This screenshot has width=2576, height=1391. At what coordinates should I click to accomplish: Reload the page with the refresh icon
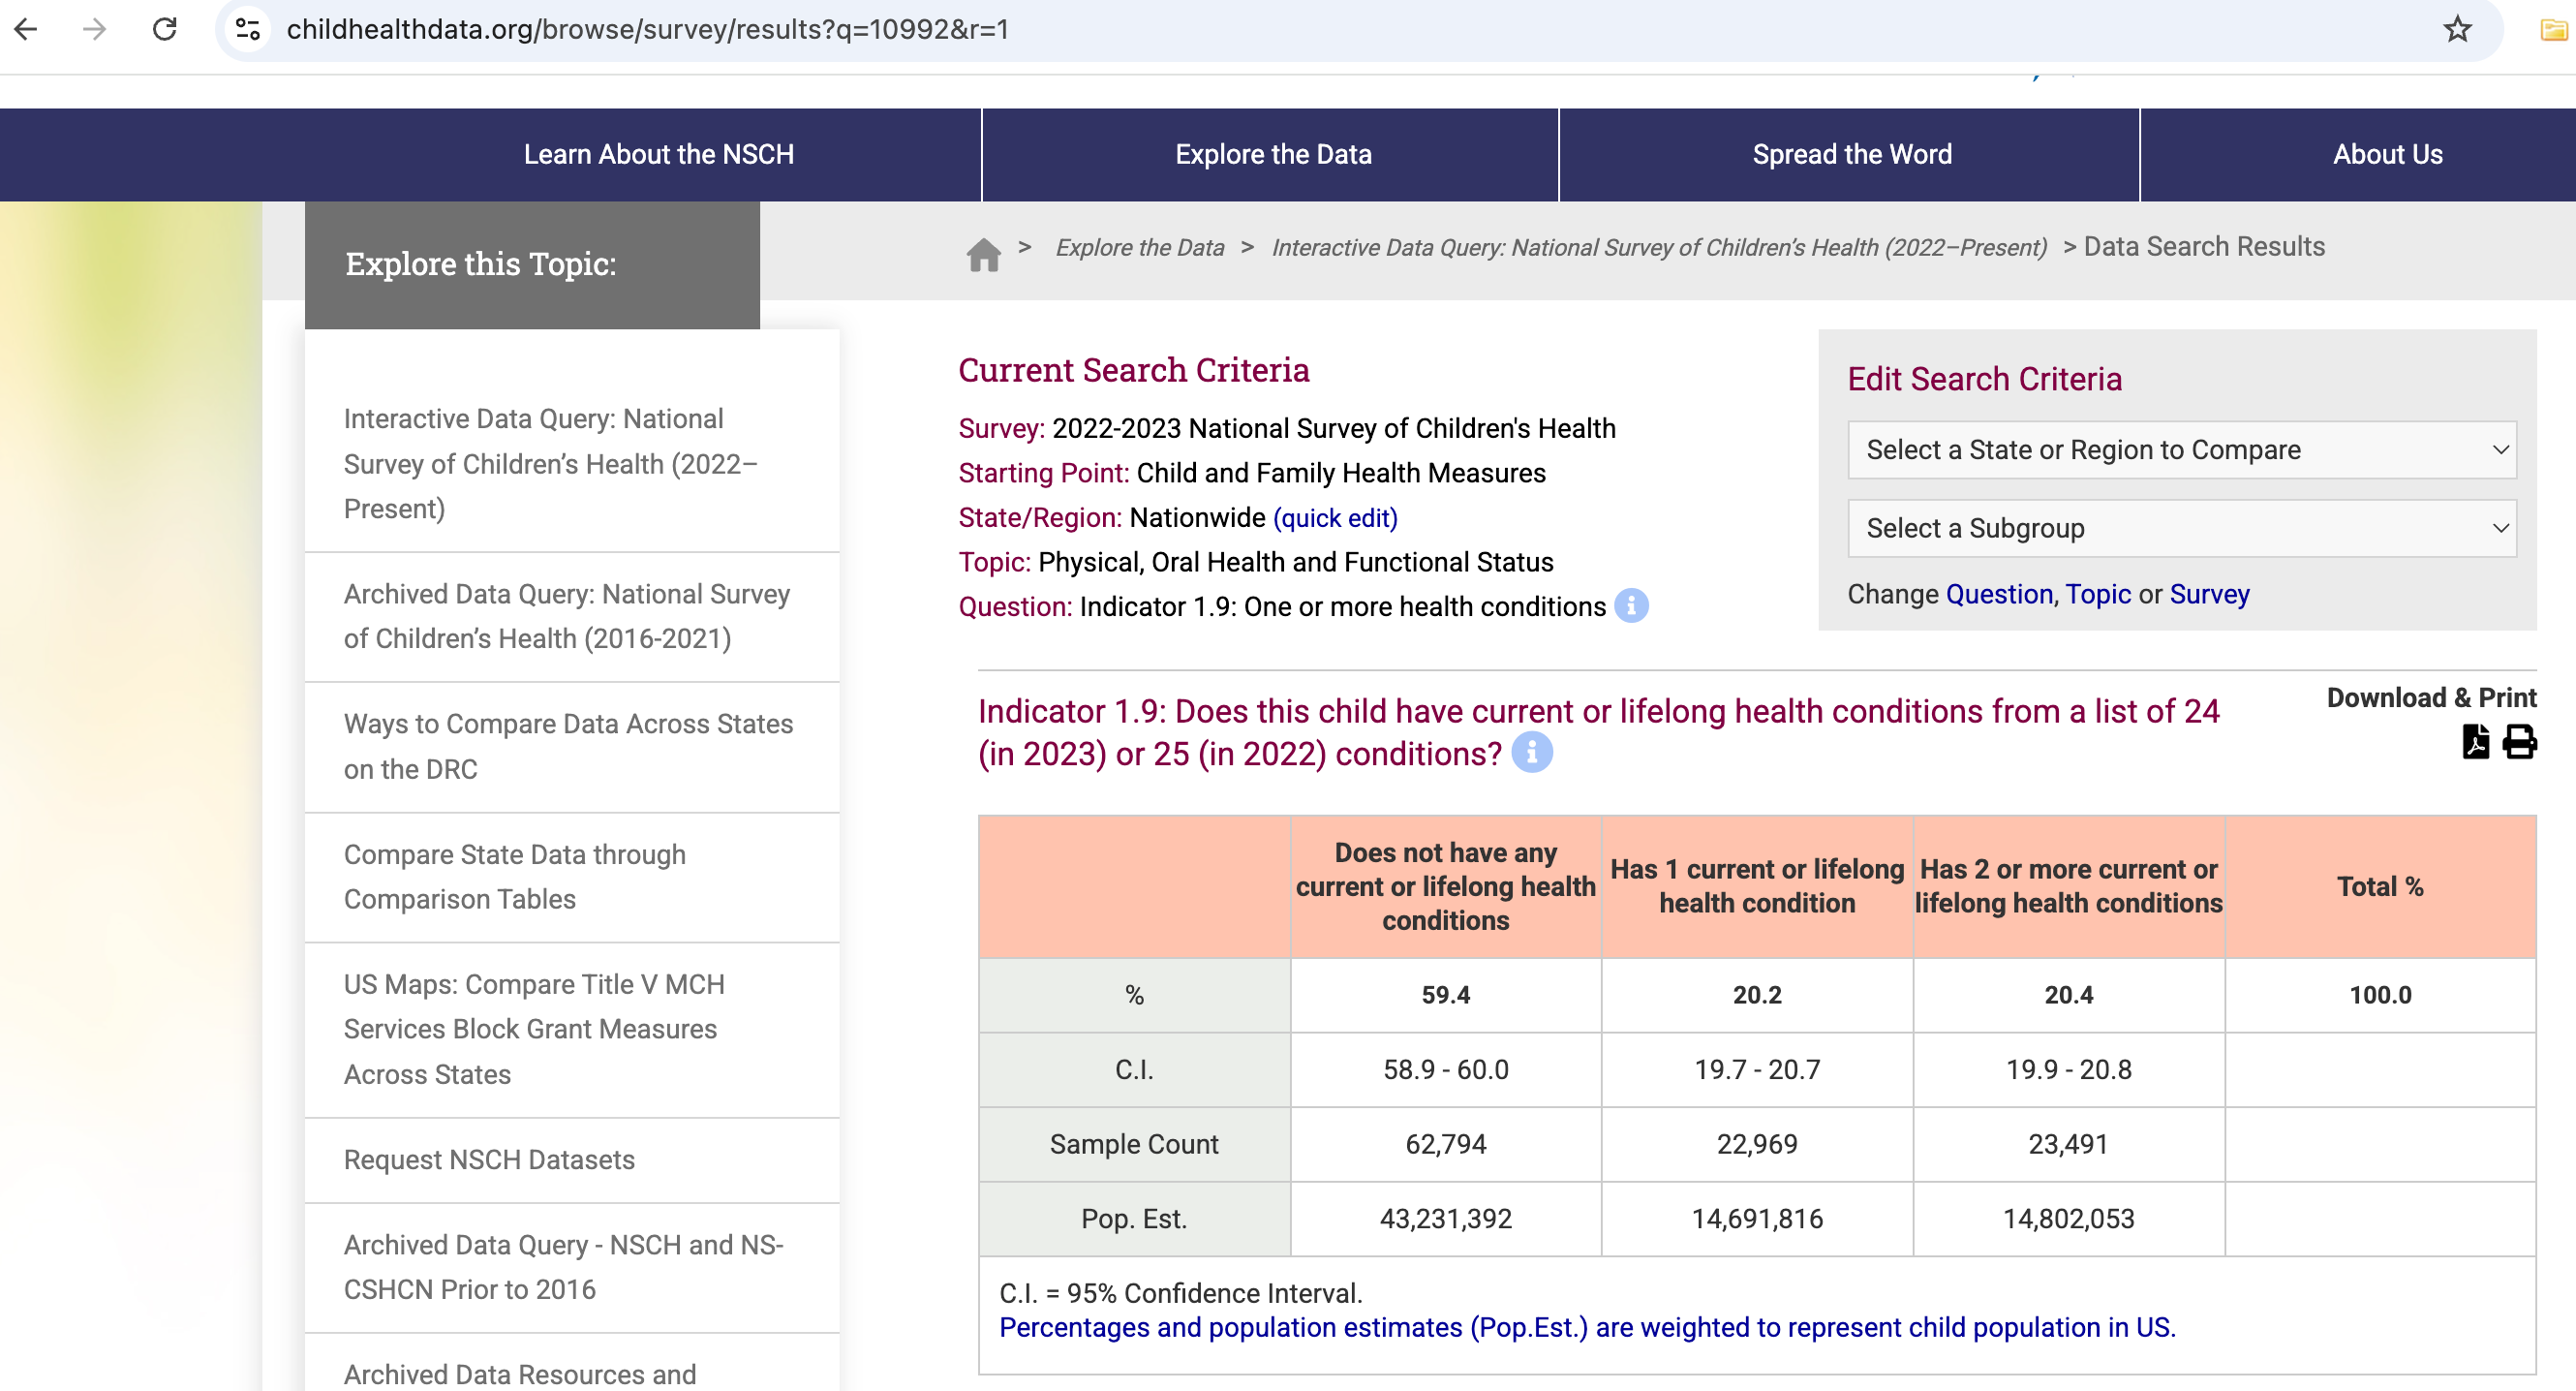pos(165,29)
